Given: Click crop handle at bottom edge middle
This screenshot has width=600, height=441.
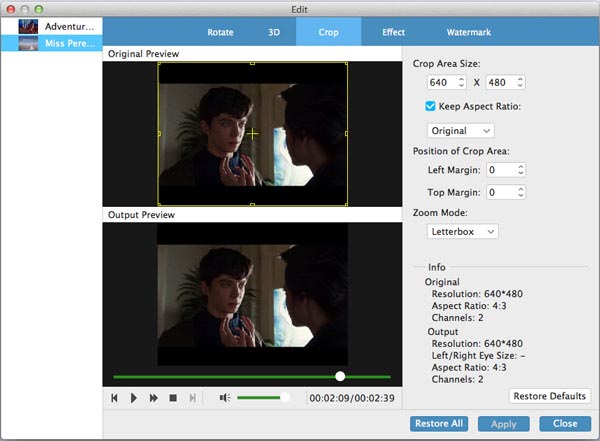Looking at the screenshot, I should [252, 204].
